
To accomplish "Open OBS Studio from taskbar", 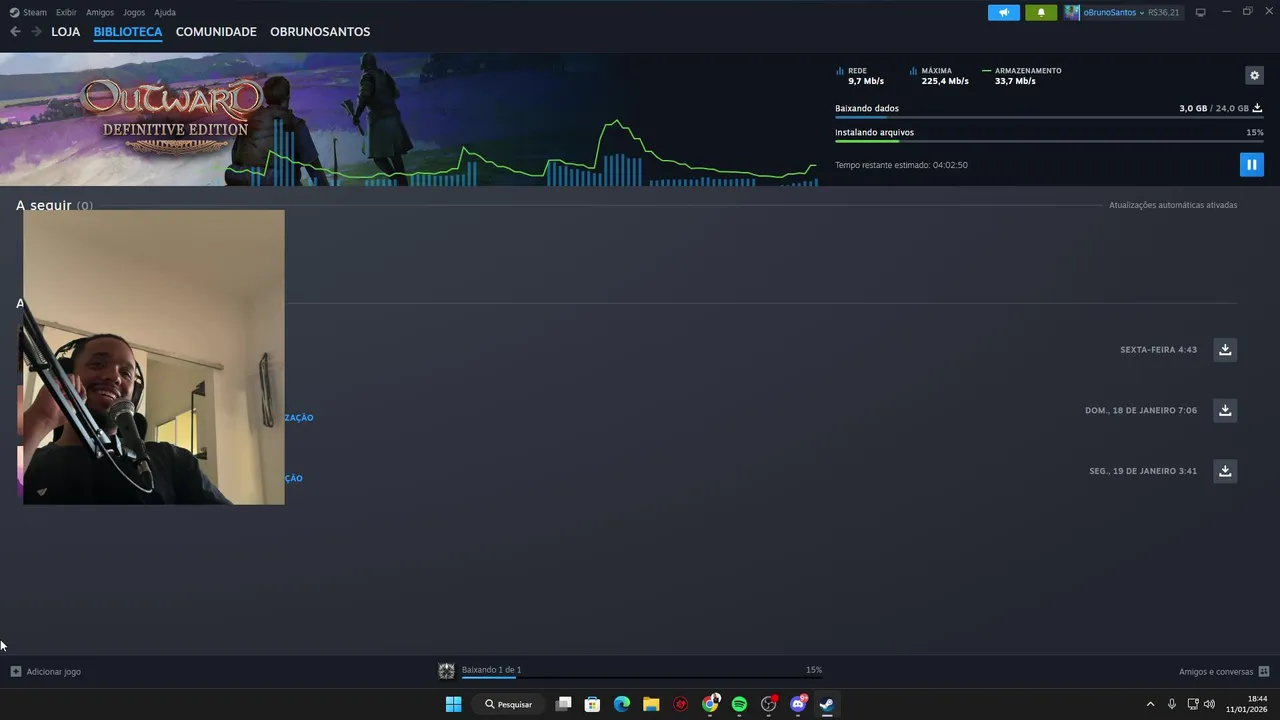I will point(768,704).
